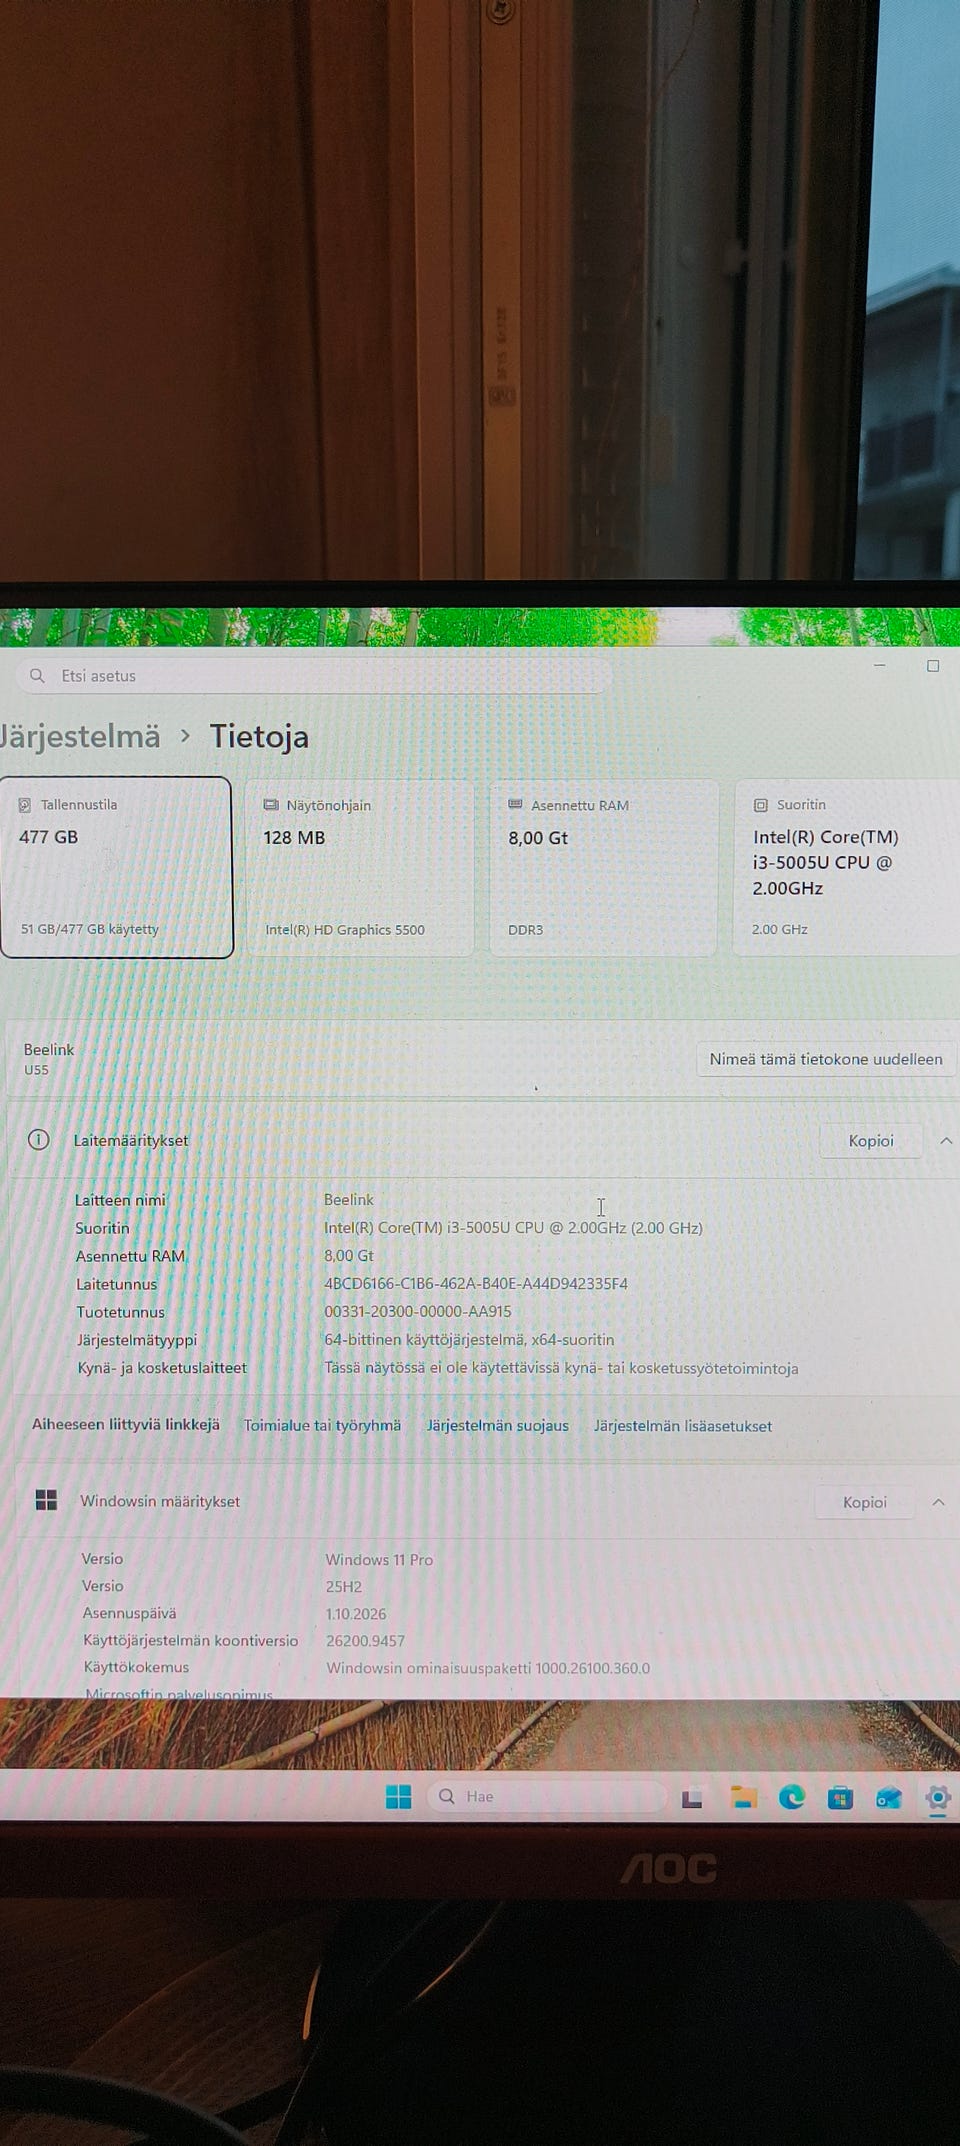Viewport: 960px width, 2146px height.
Task: Go back to Järjestelmä breadcrumb
Action: pos(80,737)
